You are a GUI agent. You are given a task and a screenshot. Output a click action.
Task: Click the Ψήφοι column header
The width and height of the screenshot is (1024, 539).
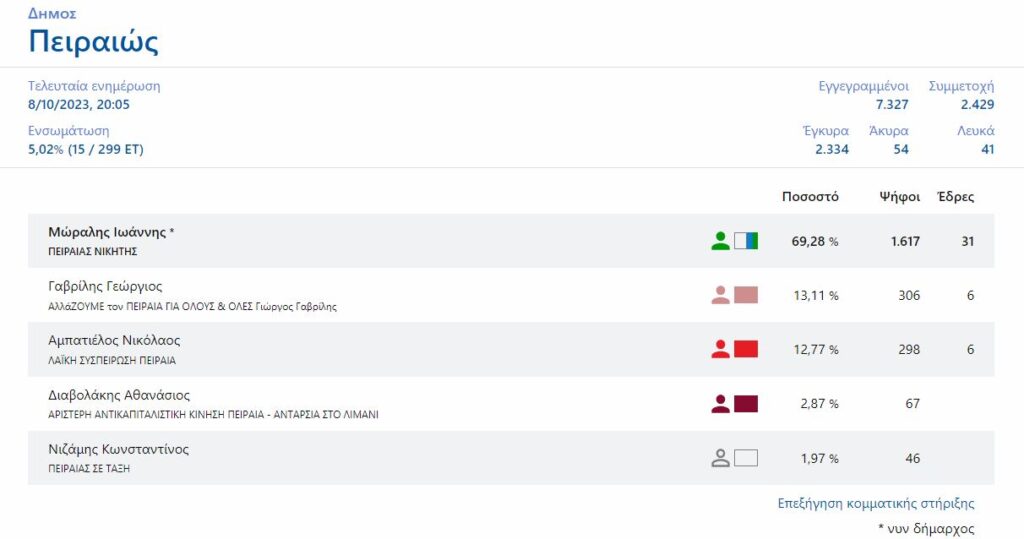(x=899, y=197)
